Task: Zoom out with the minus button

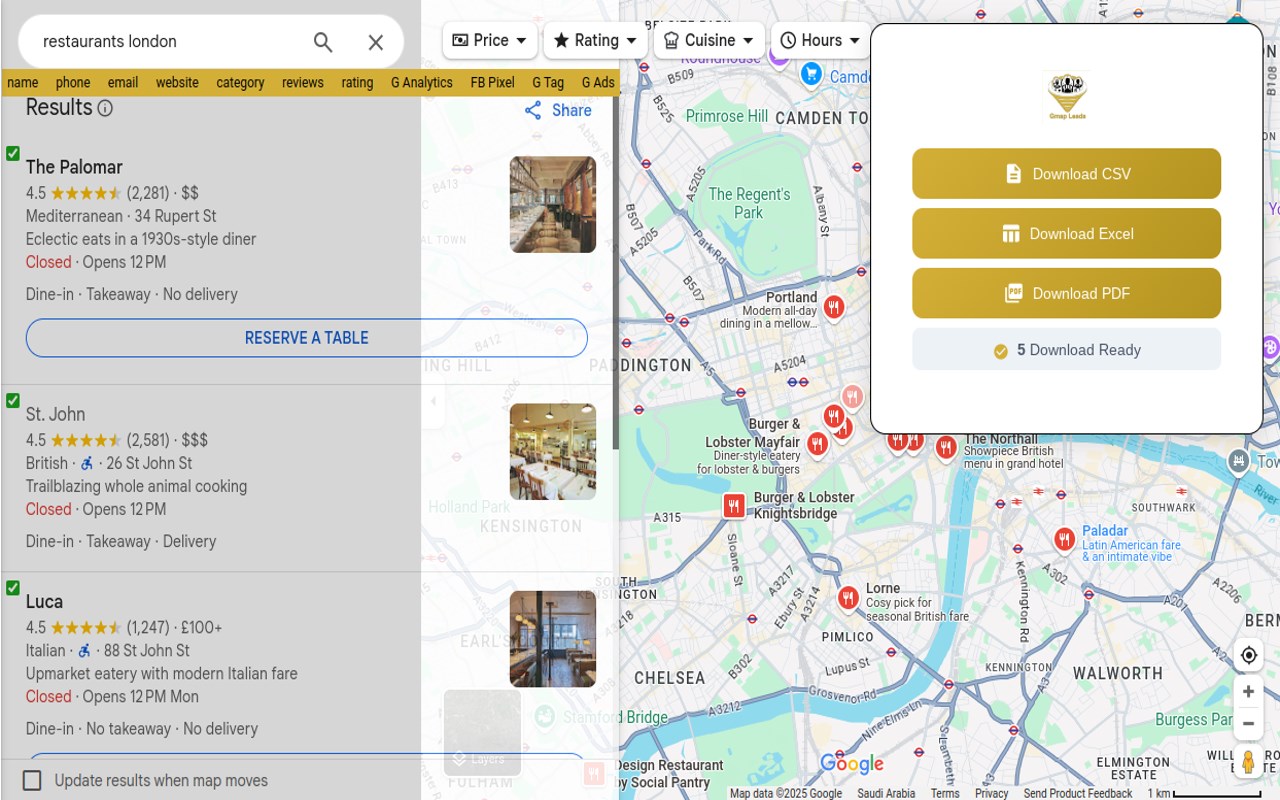Action: (x=1248, y=724)
